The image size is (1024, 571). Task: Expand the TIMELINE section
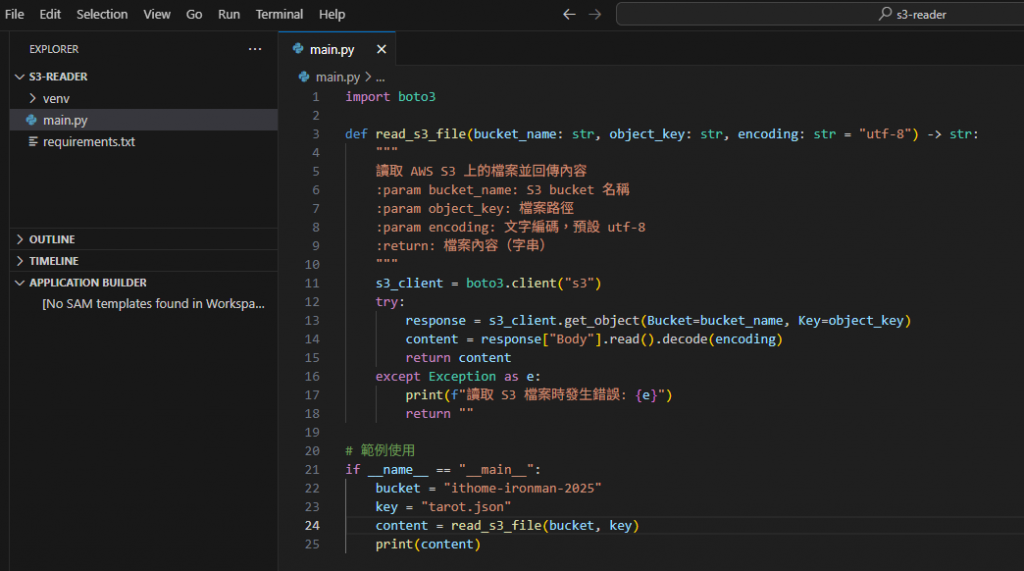144,261
